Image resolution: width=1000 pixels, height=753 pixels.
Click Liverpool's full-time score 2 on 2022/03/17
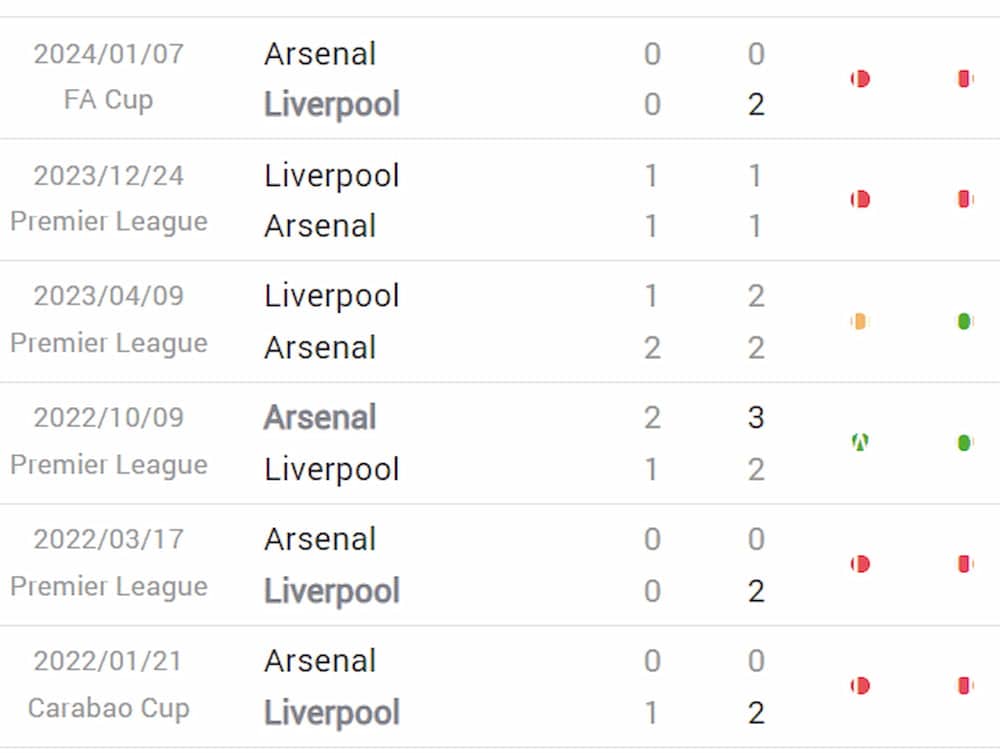coord(756,591)
